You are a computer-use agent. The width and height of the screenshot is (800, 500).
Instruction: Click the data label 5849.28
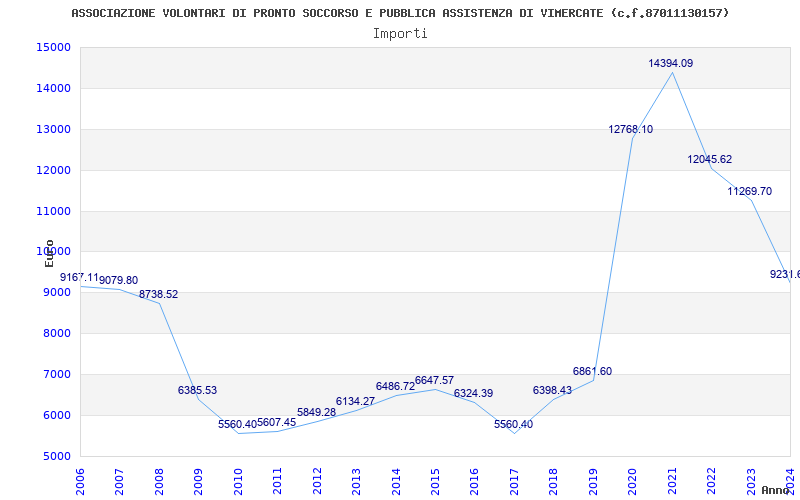coord(316,412)
